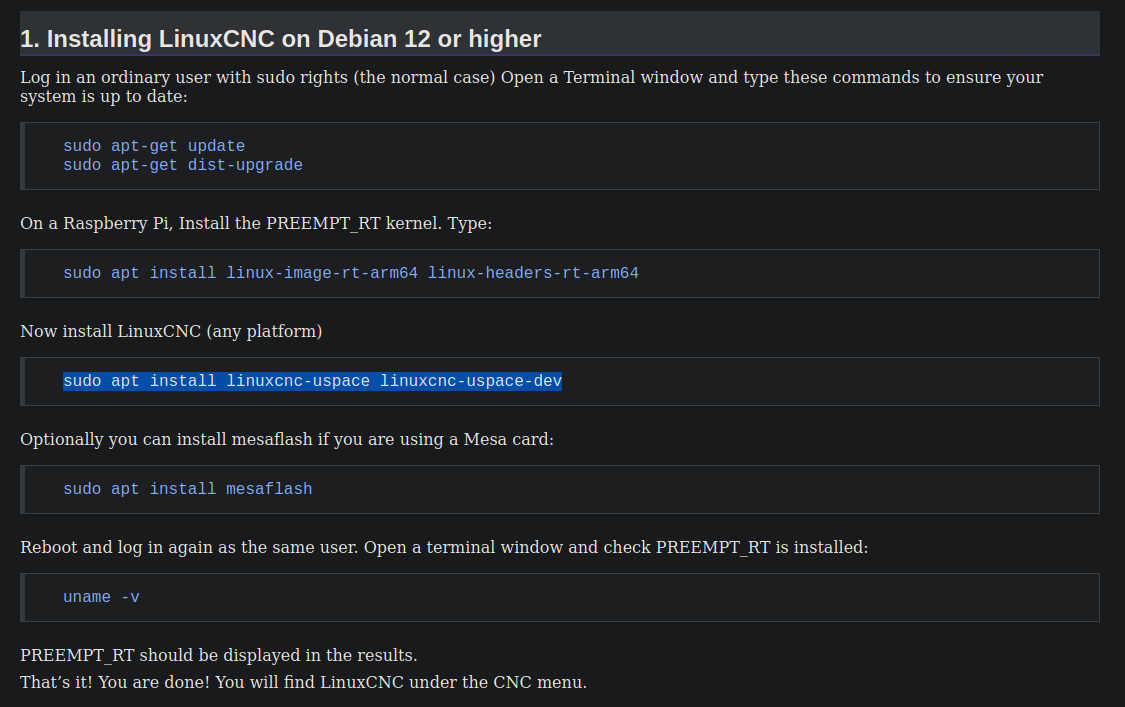Click the 'uname -v' command text

pyautogui.click(x=101, y=597)
